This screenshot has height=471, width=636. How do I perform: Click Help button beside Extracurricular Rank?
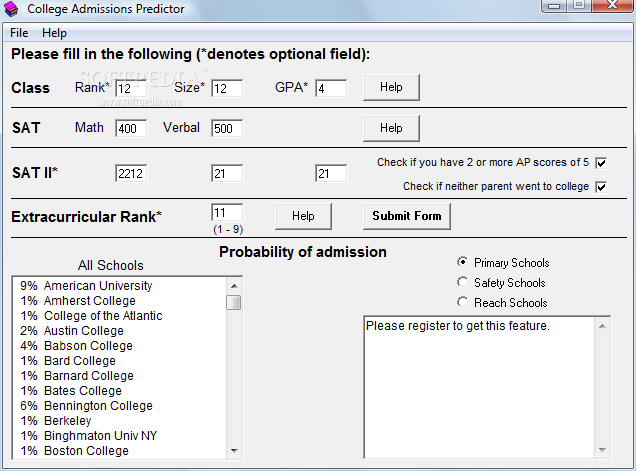[x=303, y=216]
